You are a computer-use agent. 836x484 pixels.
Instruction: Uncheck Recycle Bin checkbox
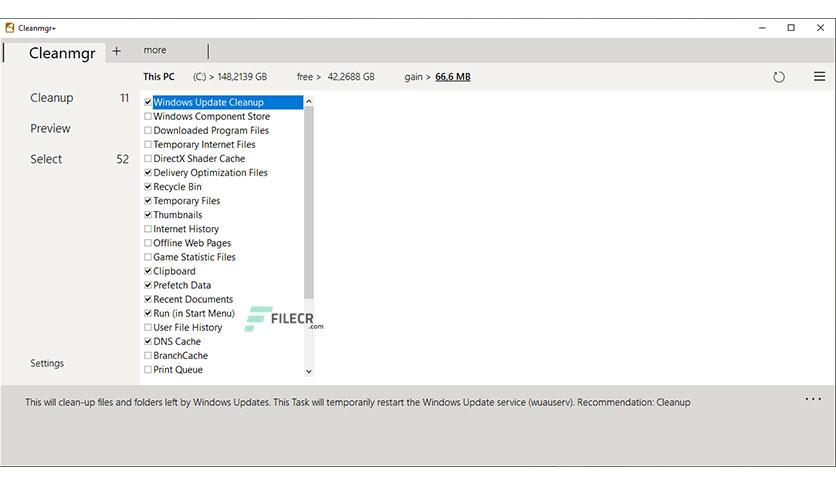coord(148,187)
